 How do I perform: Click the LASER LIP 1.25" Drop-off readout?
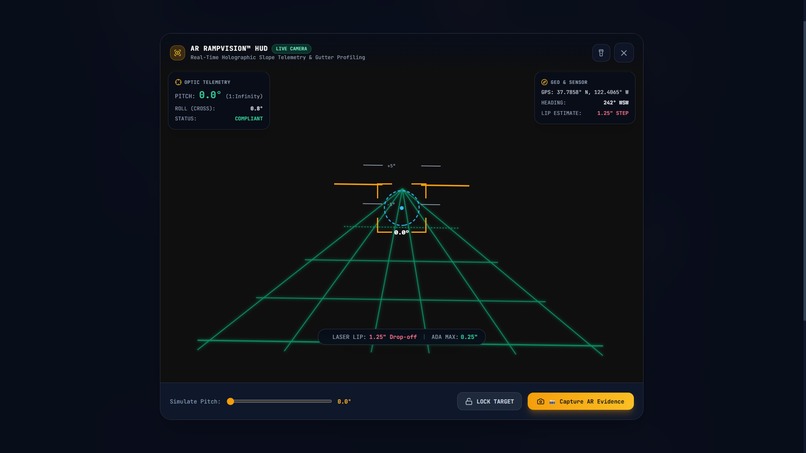click(x=374, y=337)
